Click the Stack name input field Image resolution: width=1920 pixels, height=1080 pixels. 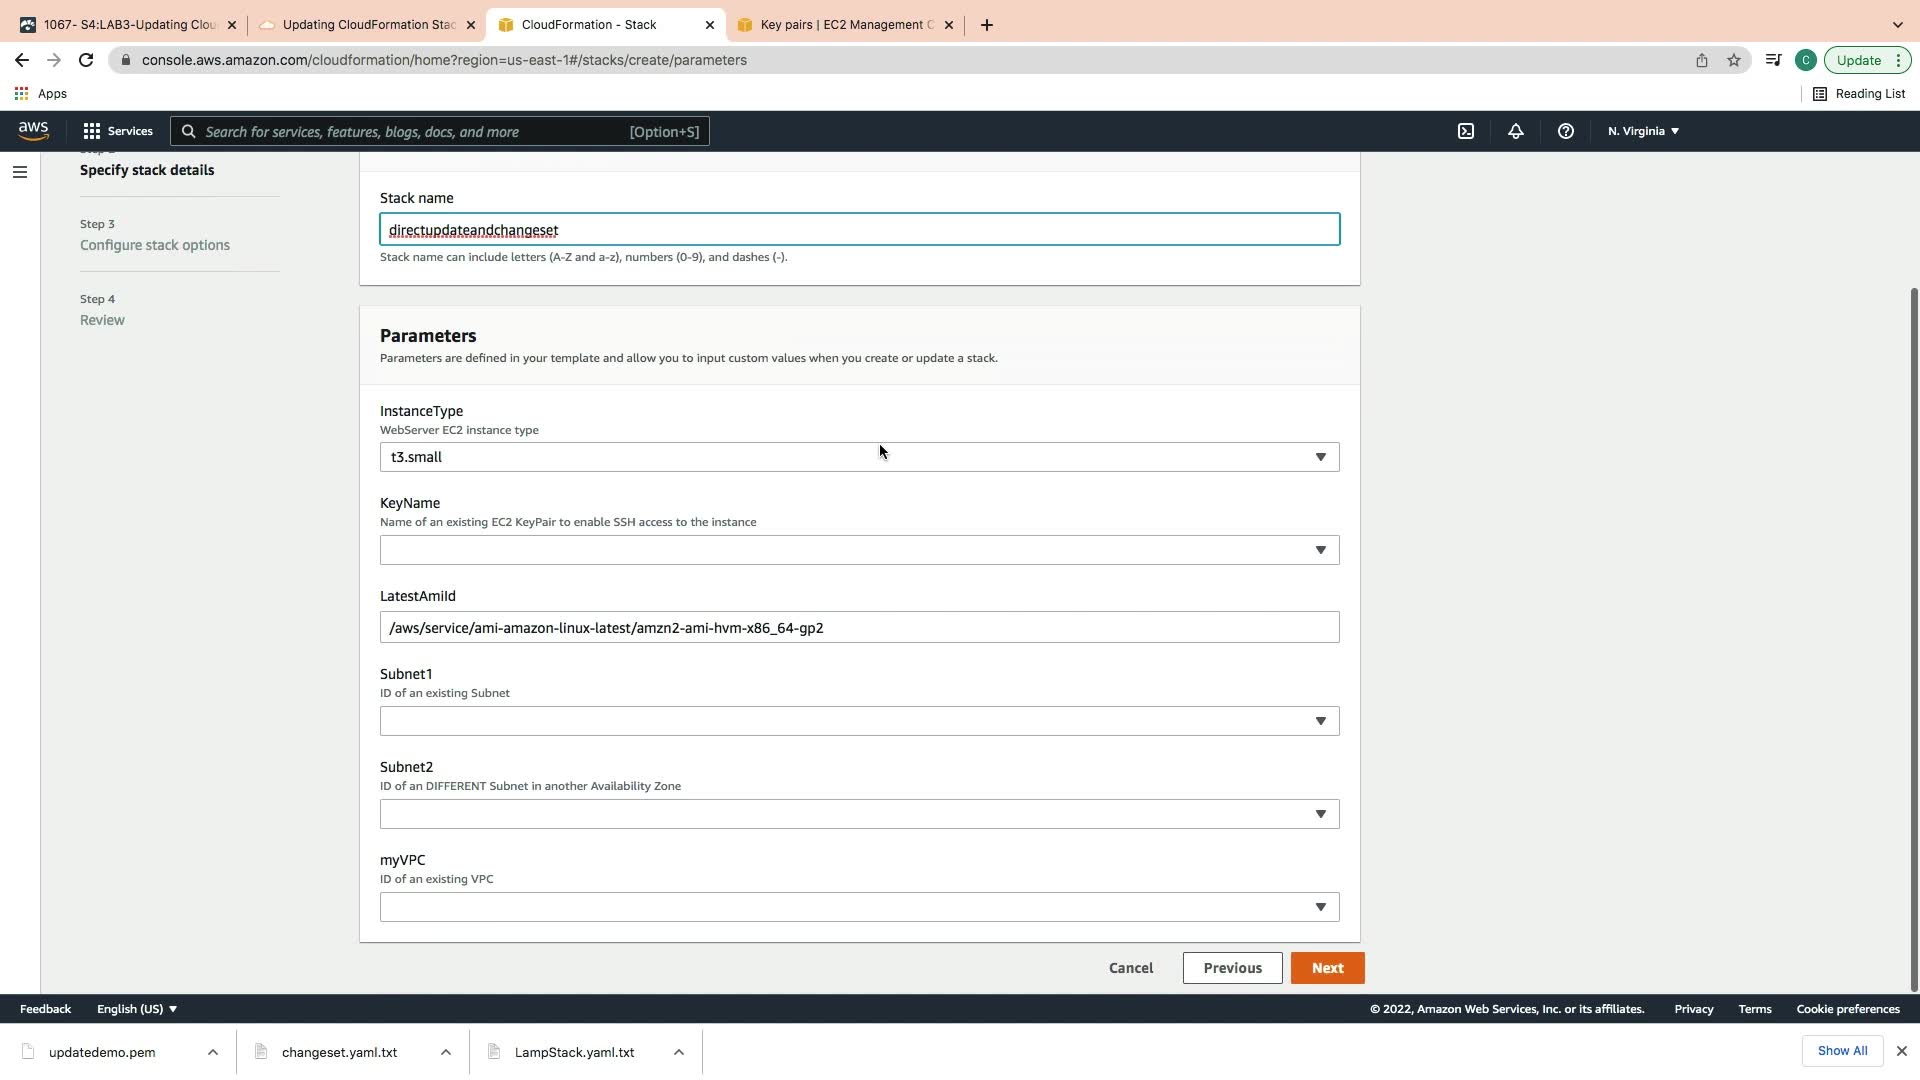pos(859,230)
